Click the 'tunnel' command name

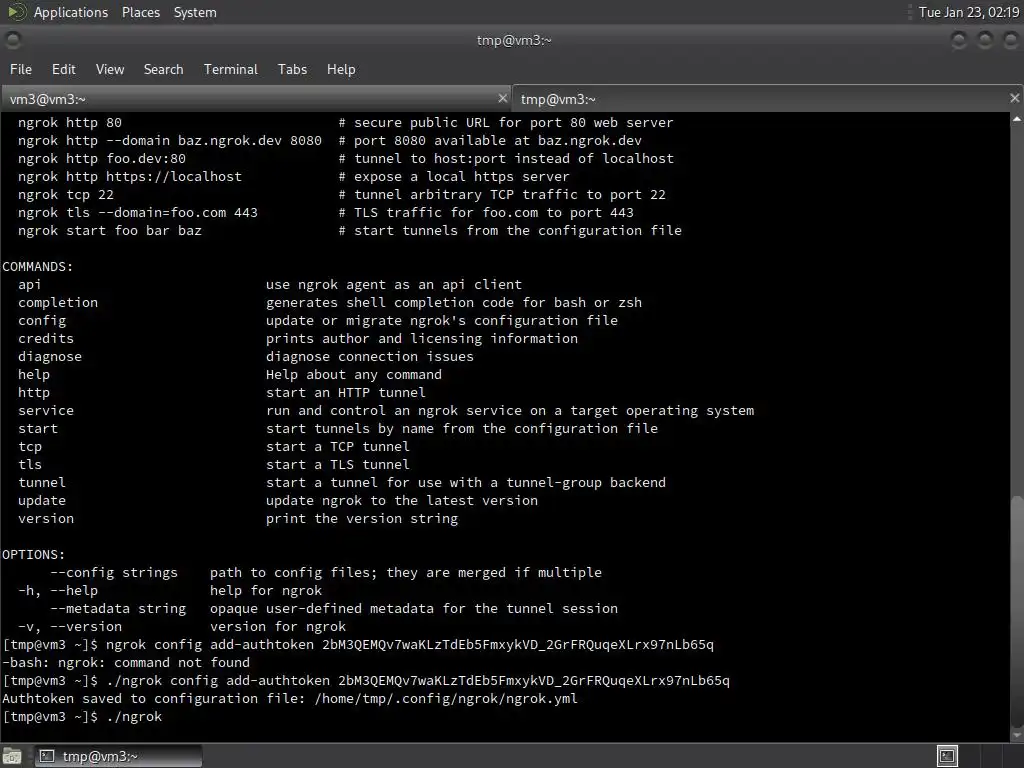pyautogui.click(x=42, y=483)
